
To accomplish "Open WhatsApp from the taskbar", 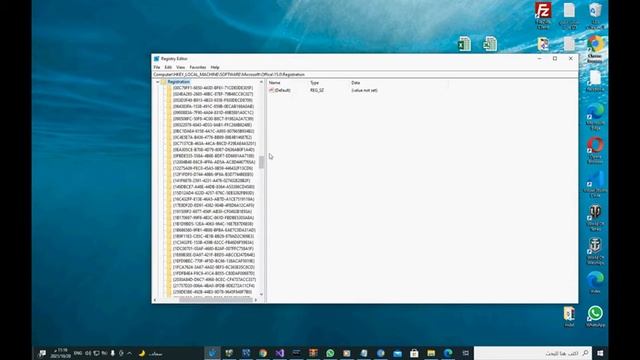I will tap(330, 353).
